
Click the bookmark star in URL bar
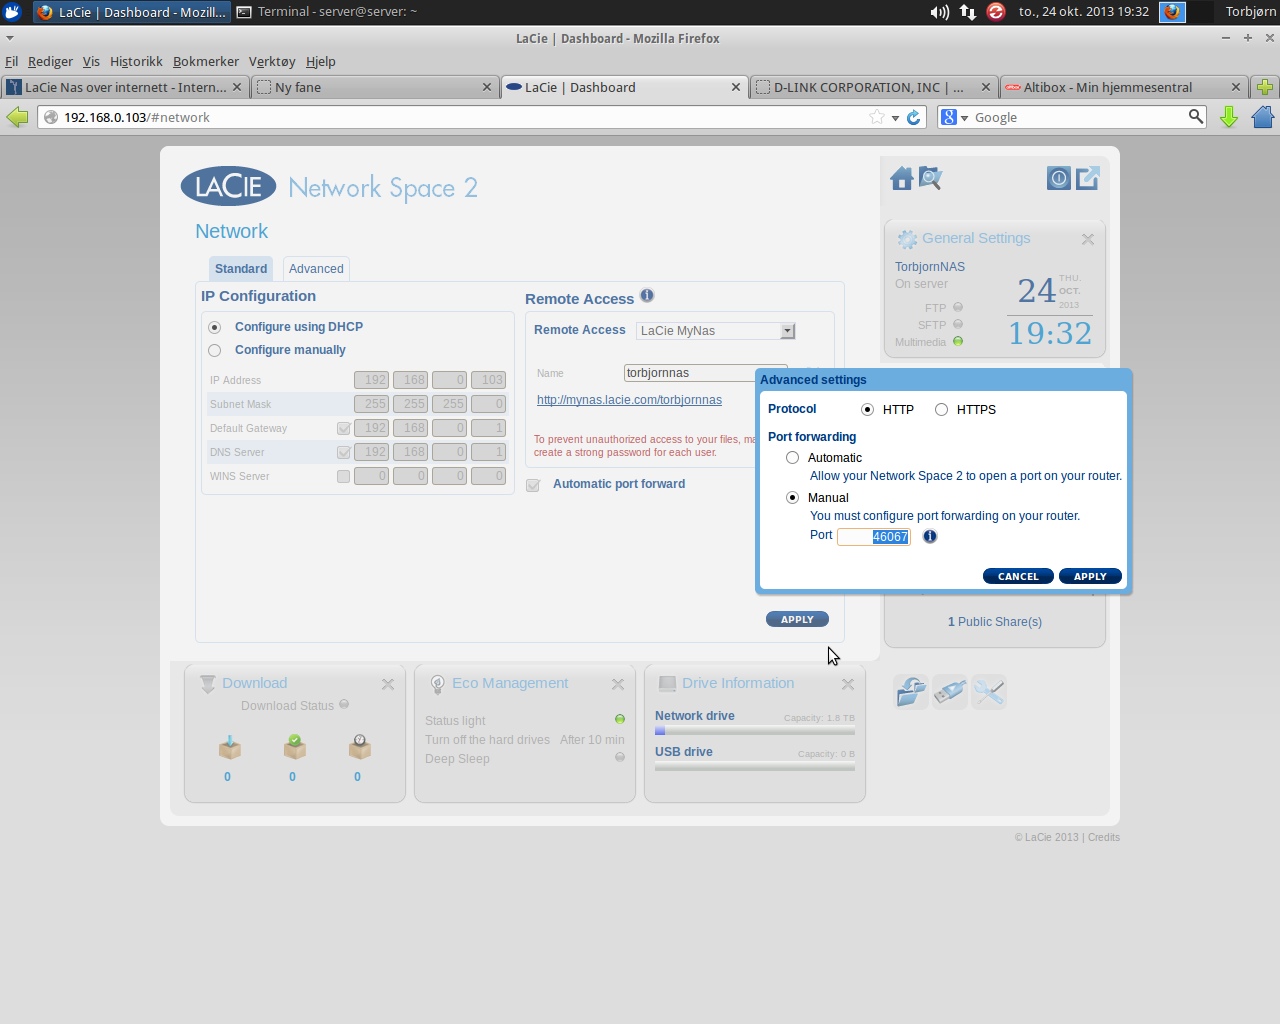coord(877,117)
